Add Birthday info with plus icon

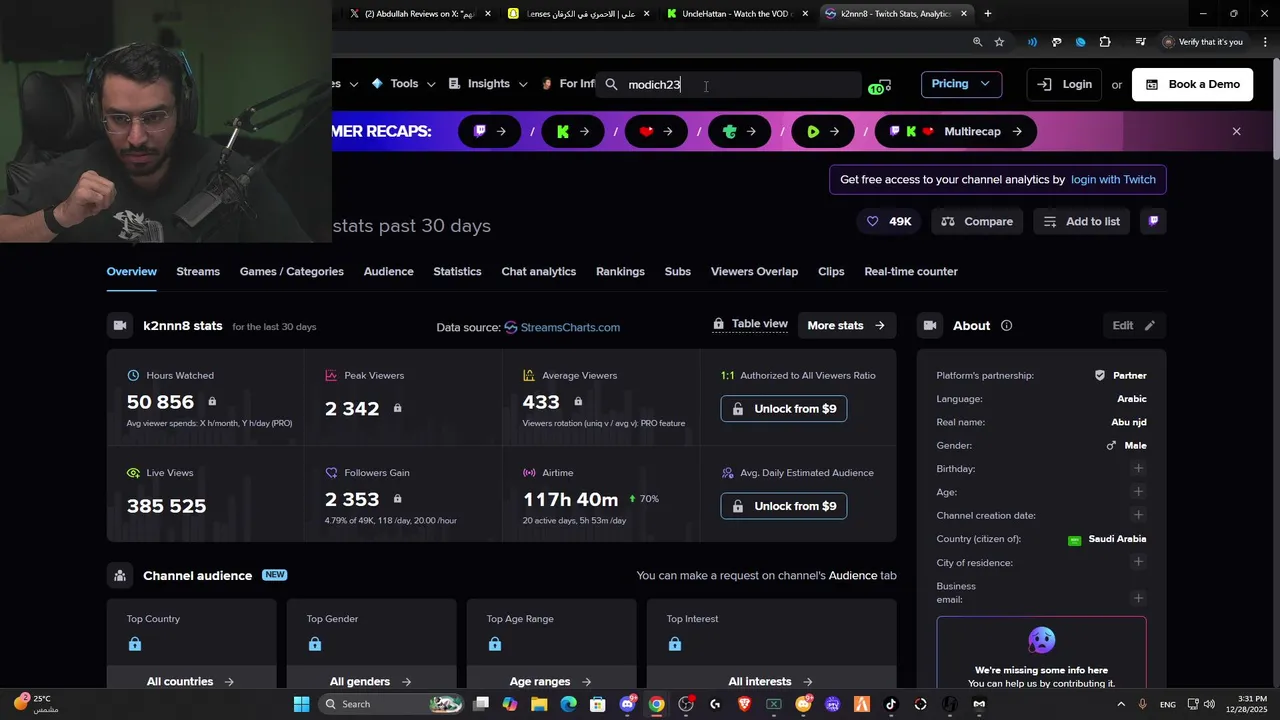(x=1138, y=468)
